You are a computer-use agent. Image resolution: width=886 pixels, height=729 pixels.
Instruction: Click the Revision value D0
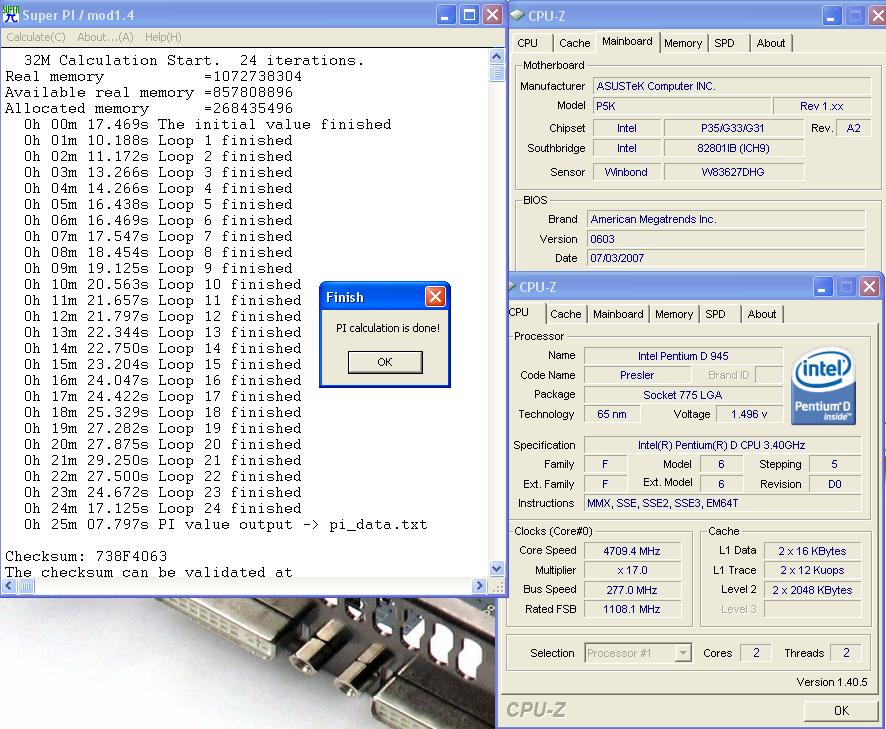tap(835, 484)
